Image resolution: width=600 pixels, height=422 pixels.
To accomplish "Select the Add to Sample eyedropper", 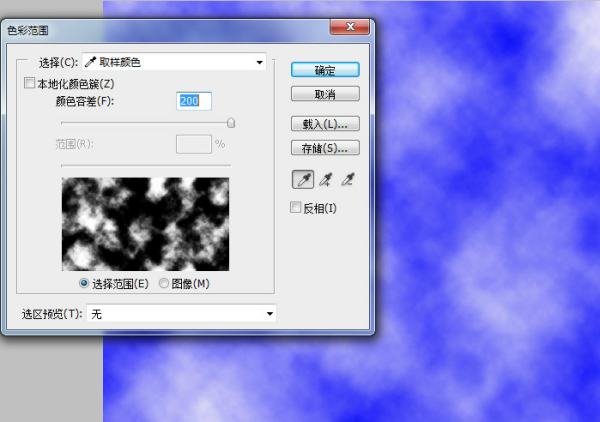I will pyautogui.click(x=326, y=179).
